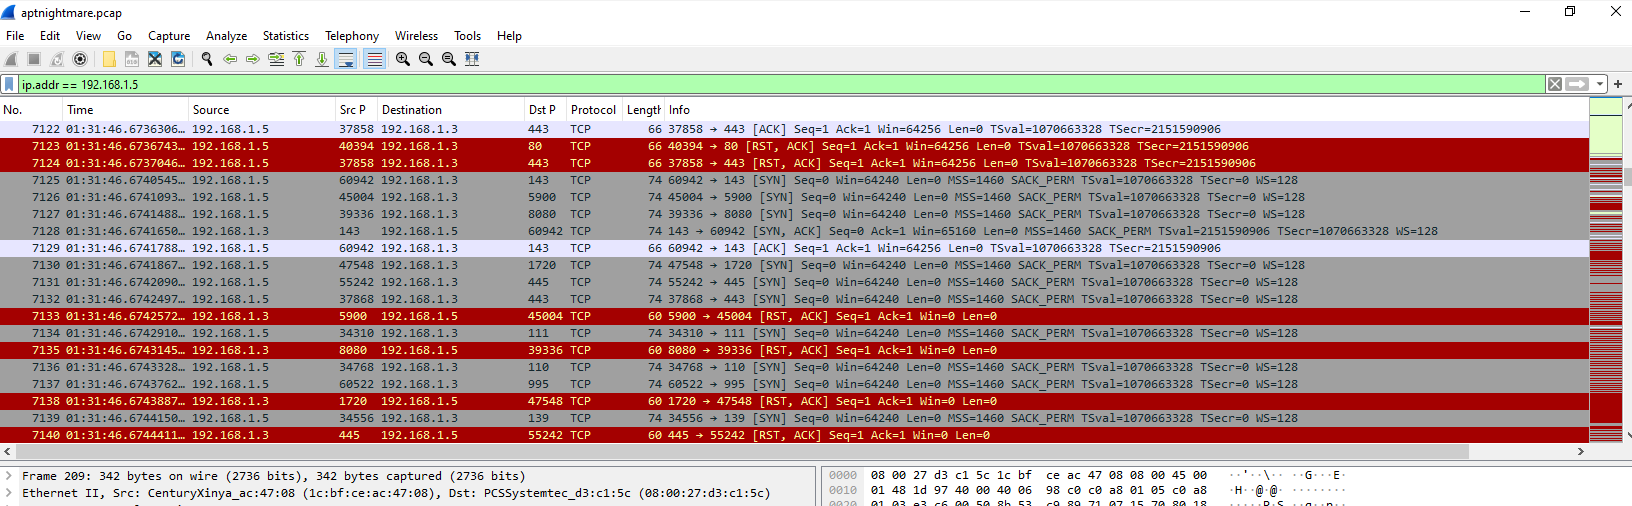Go back in packet history arrow
The image size is (1632, 506).
[230, 59]
